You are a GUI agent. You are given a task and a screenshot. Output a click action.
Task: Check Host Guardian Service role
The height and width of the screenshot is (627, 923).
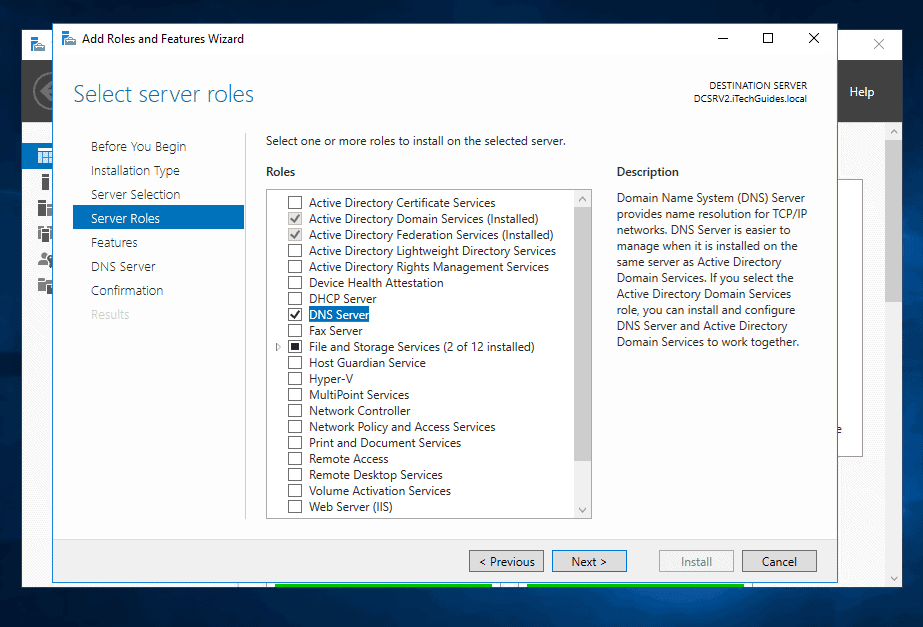(x=295, y=363)
